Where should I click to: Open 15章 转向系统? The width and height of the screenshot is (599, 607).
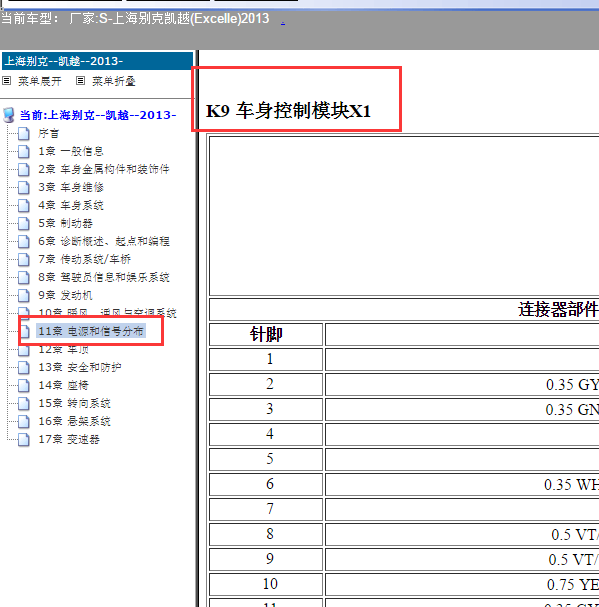coord(74,403)
